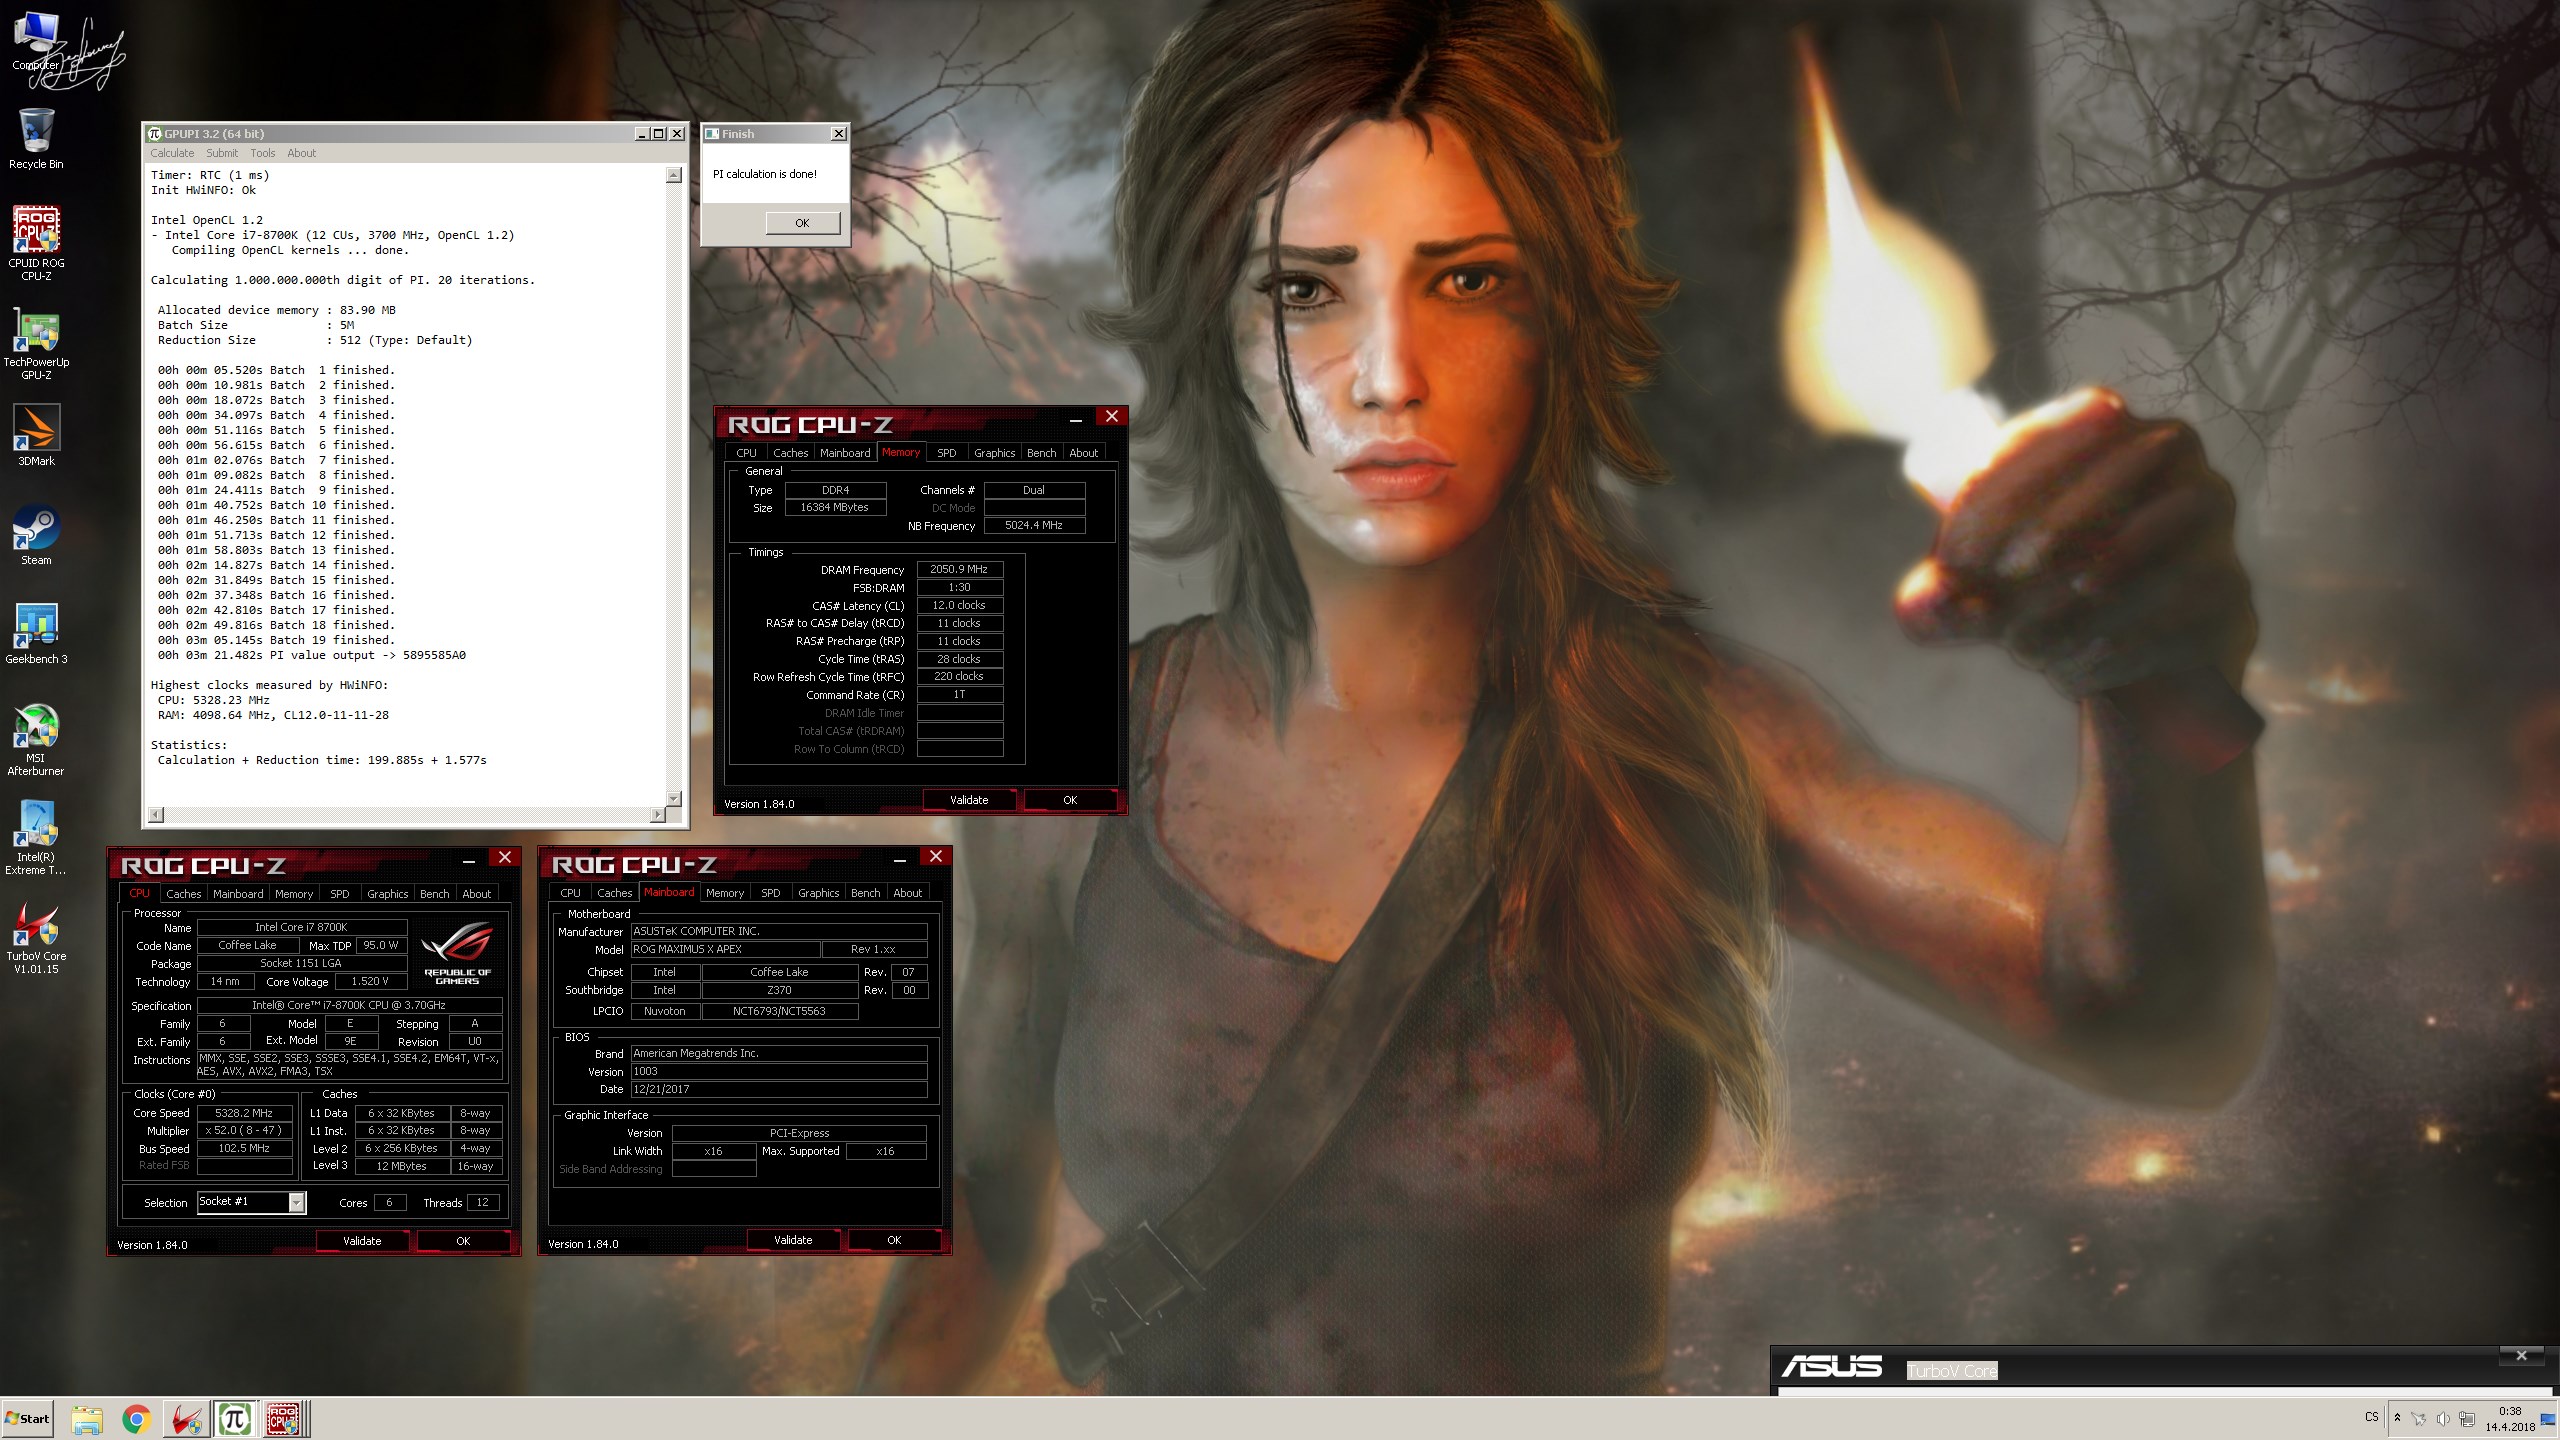Click the CS language indicator in the tray

coord(2371,1417)
